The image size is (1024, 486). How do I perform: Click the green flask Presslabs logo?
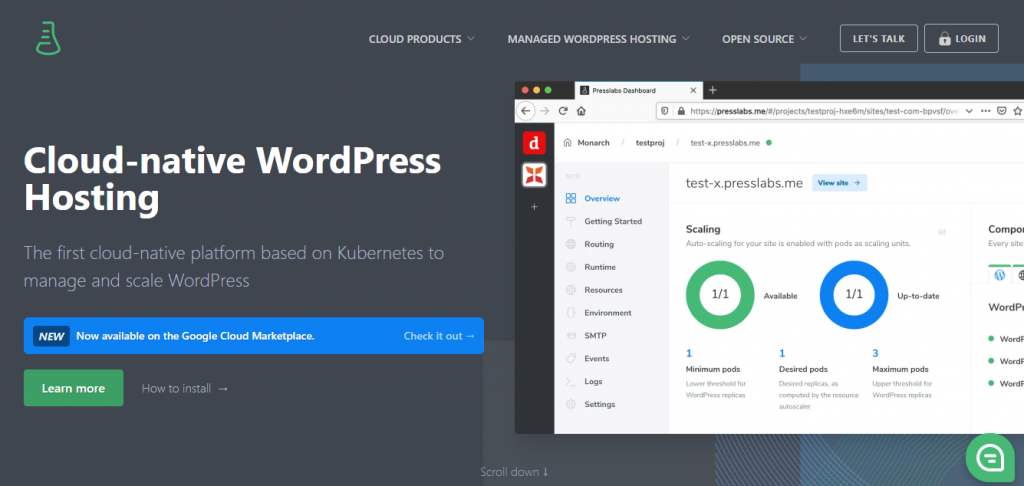[x=48, y=37]
